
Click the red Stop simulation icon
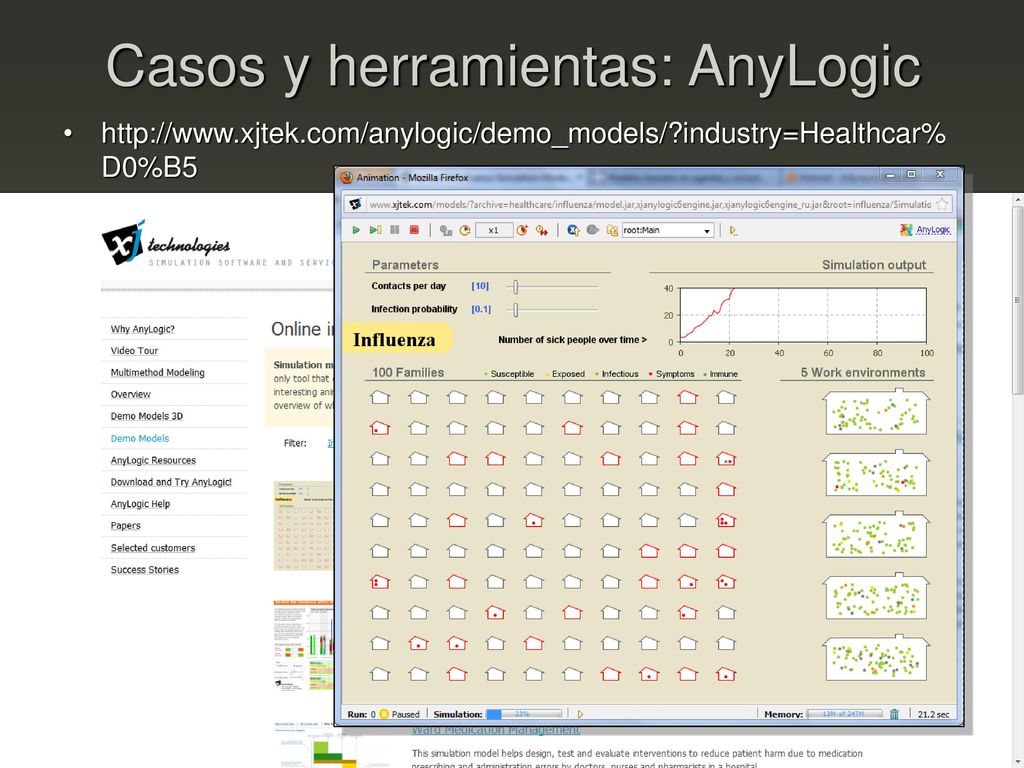[x=413, y=230]
